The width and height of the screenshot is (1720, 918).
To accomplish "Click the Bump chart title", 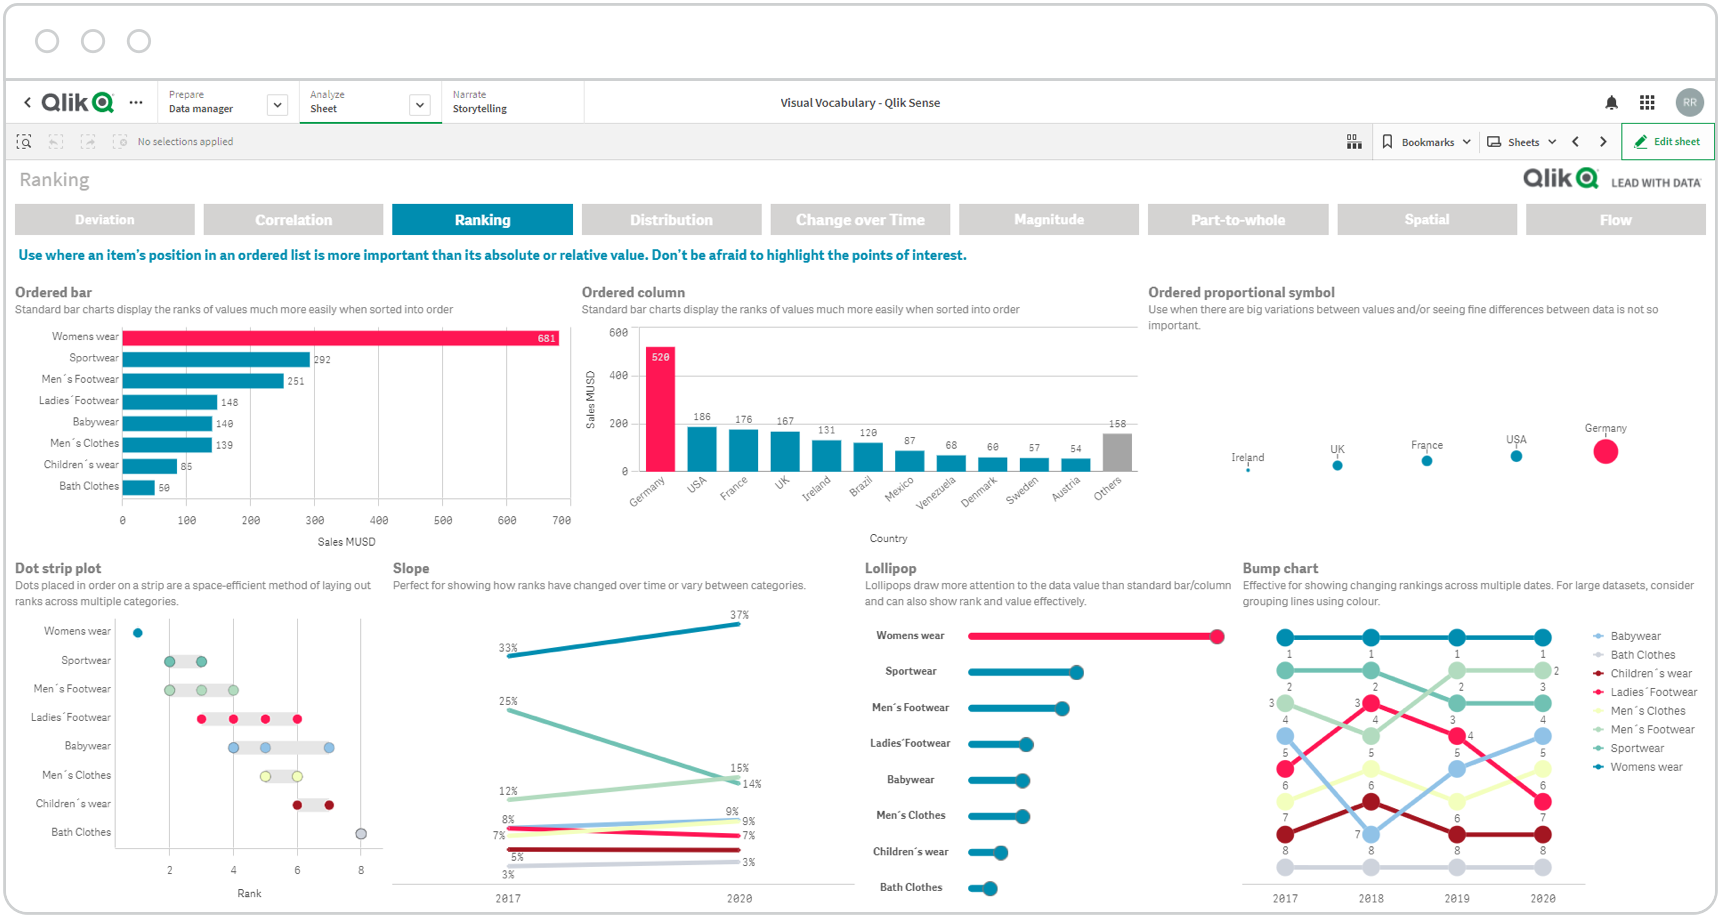I will point(1280,568).
